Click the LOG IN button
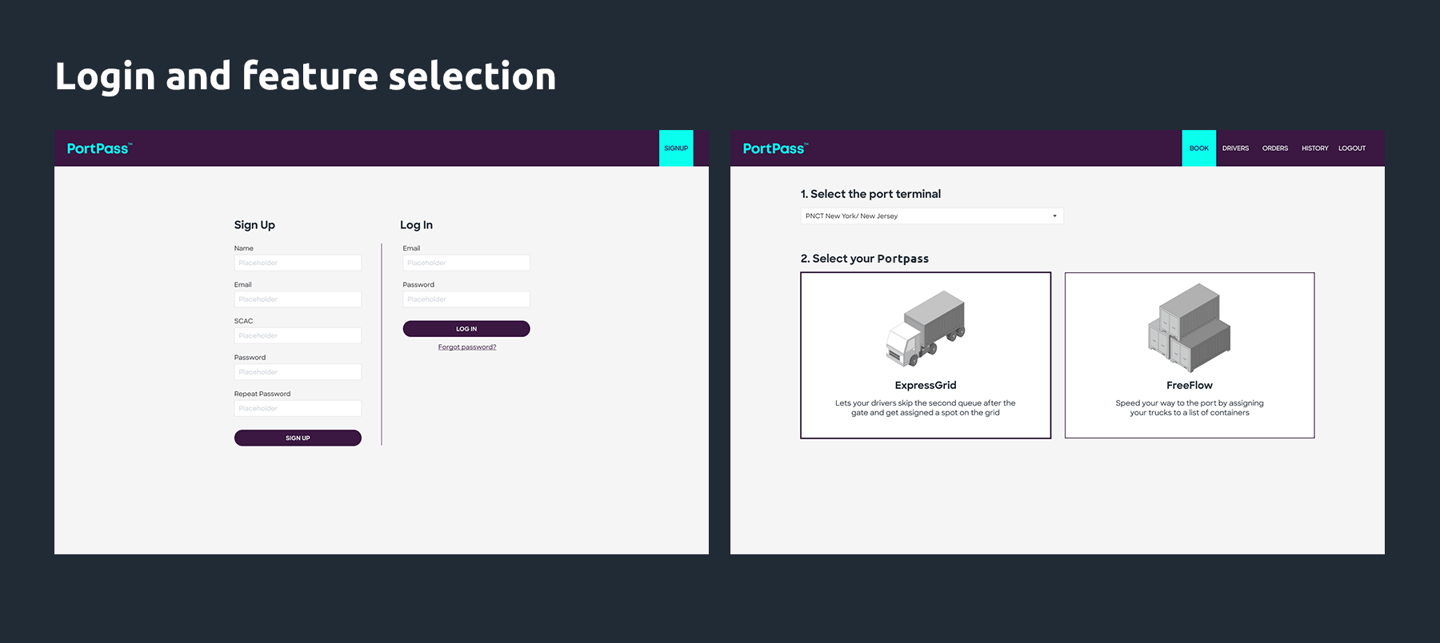 466,328
